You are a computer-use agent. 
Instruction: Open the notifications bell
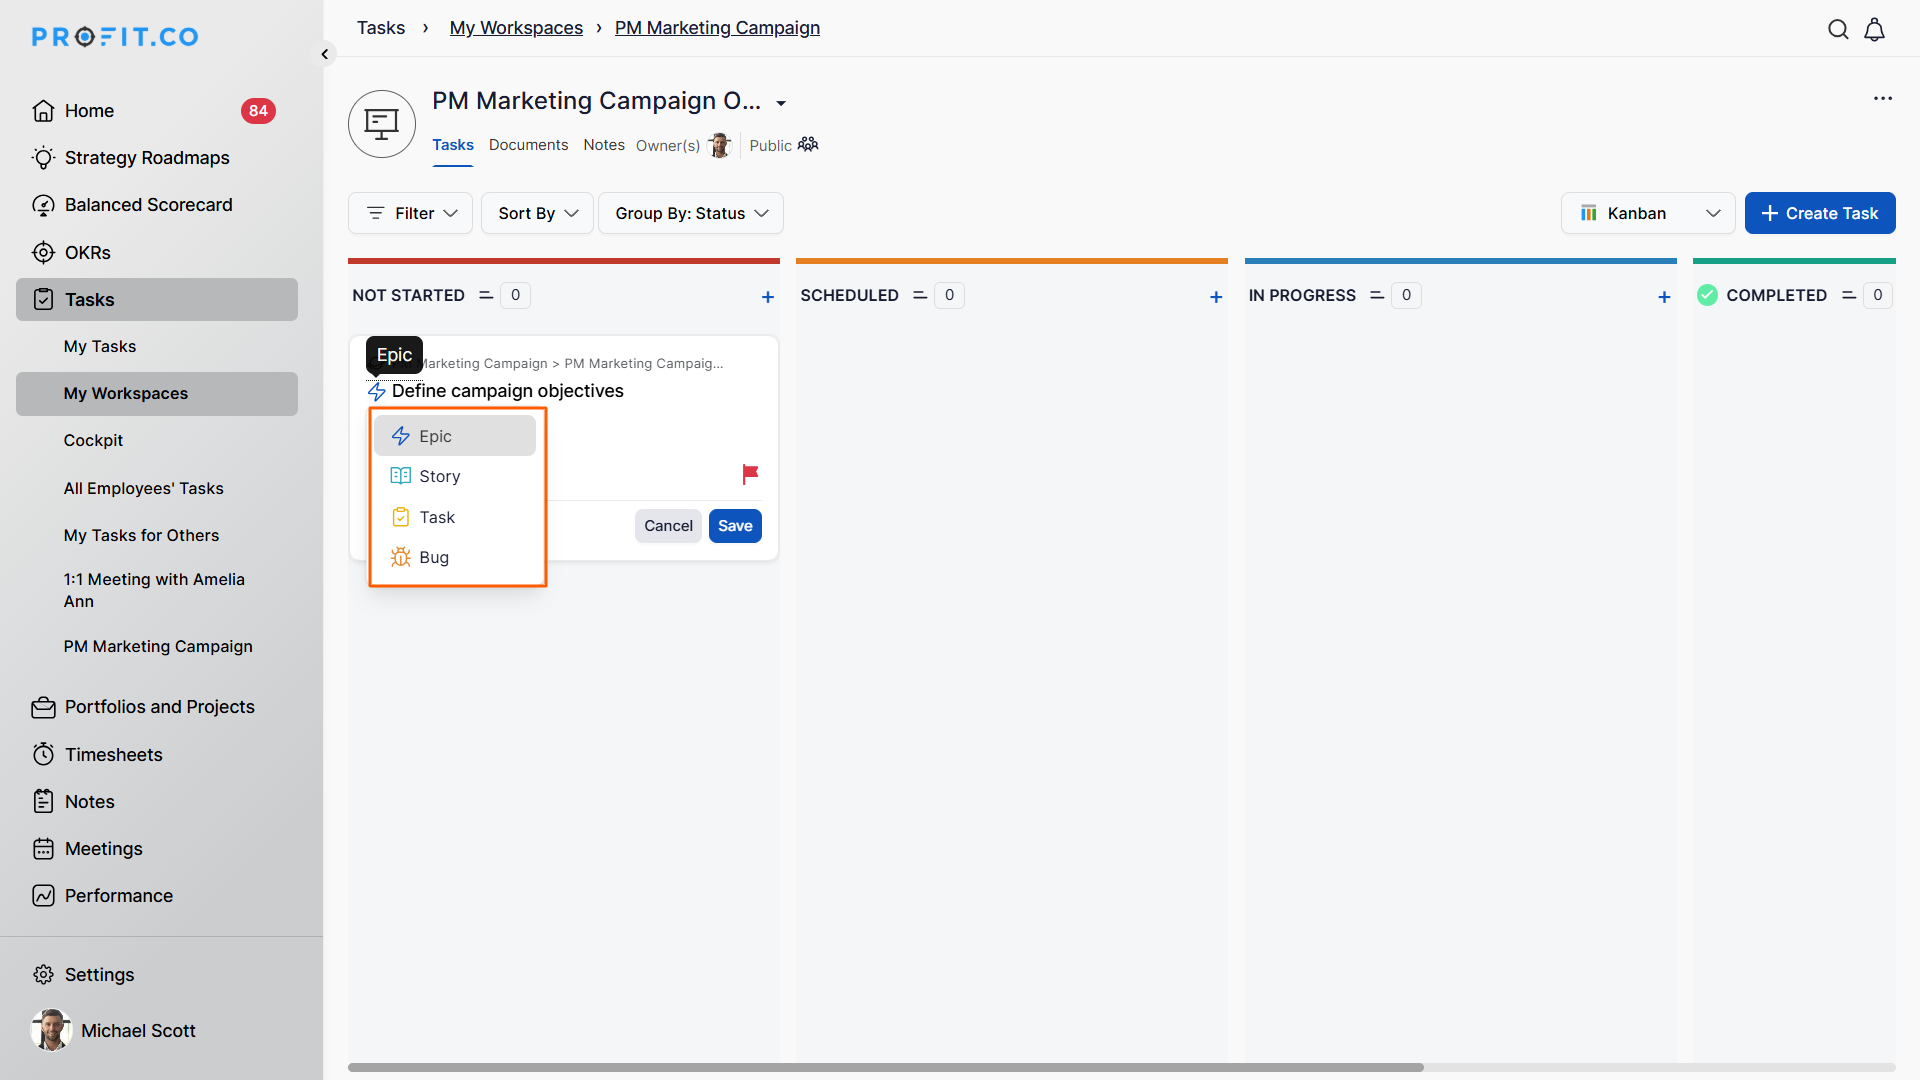(x=1875, y=29)
